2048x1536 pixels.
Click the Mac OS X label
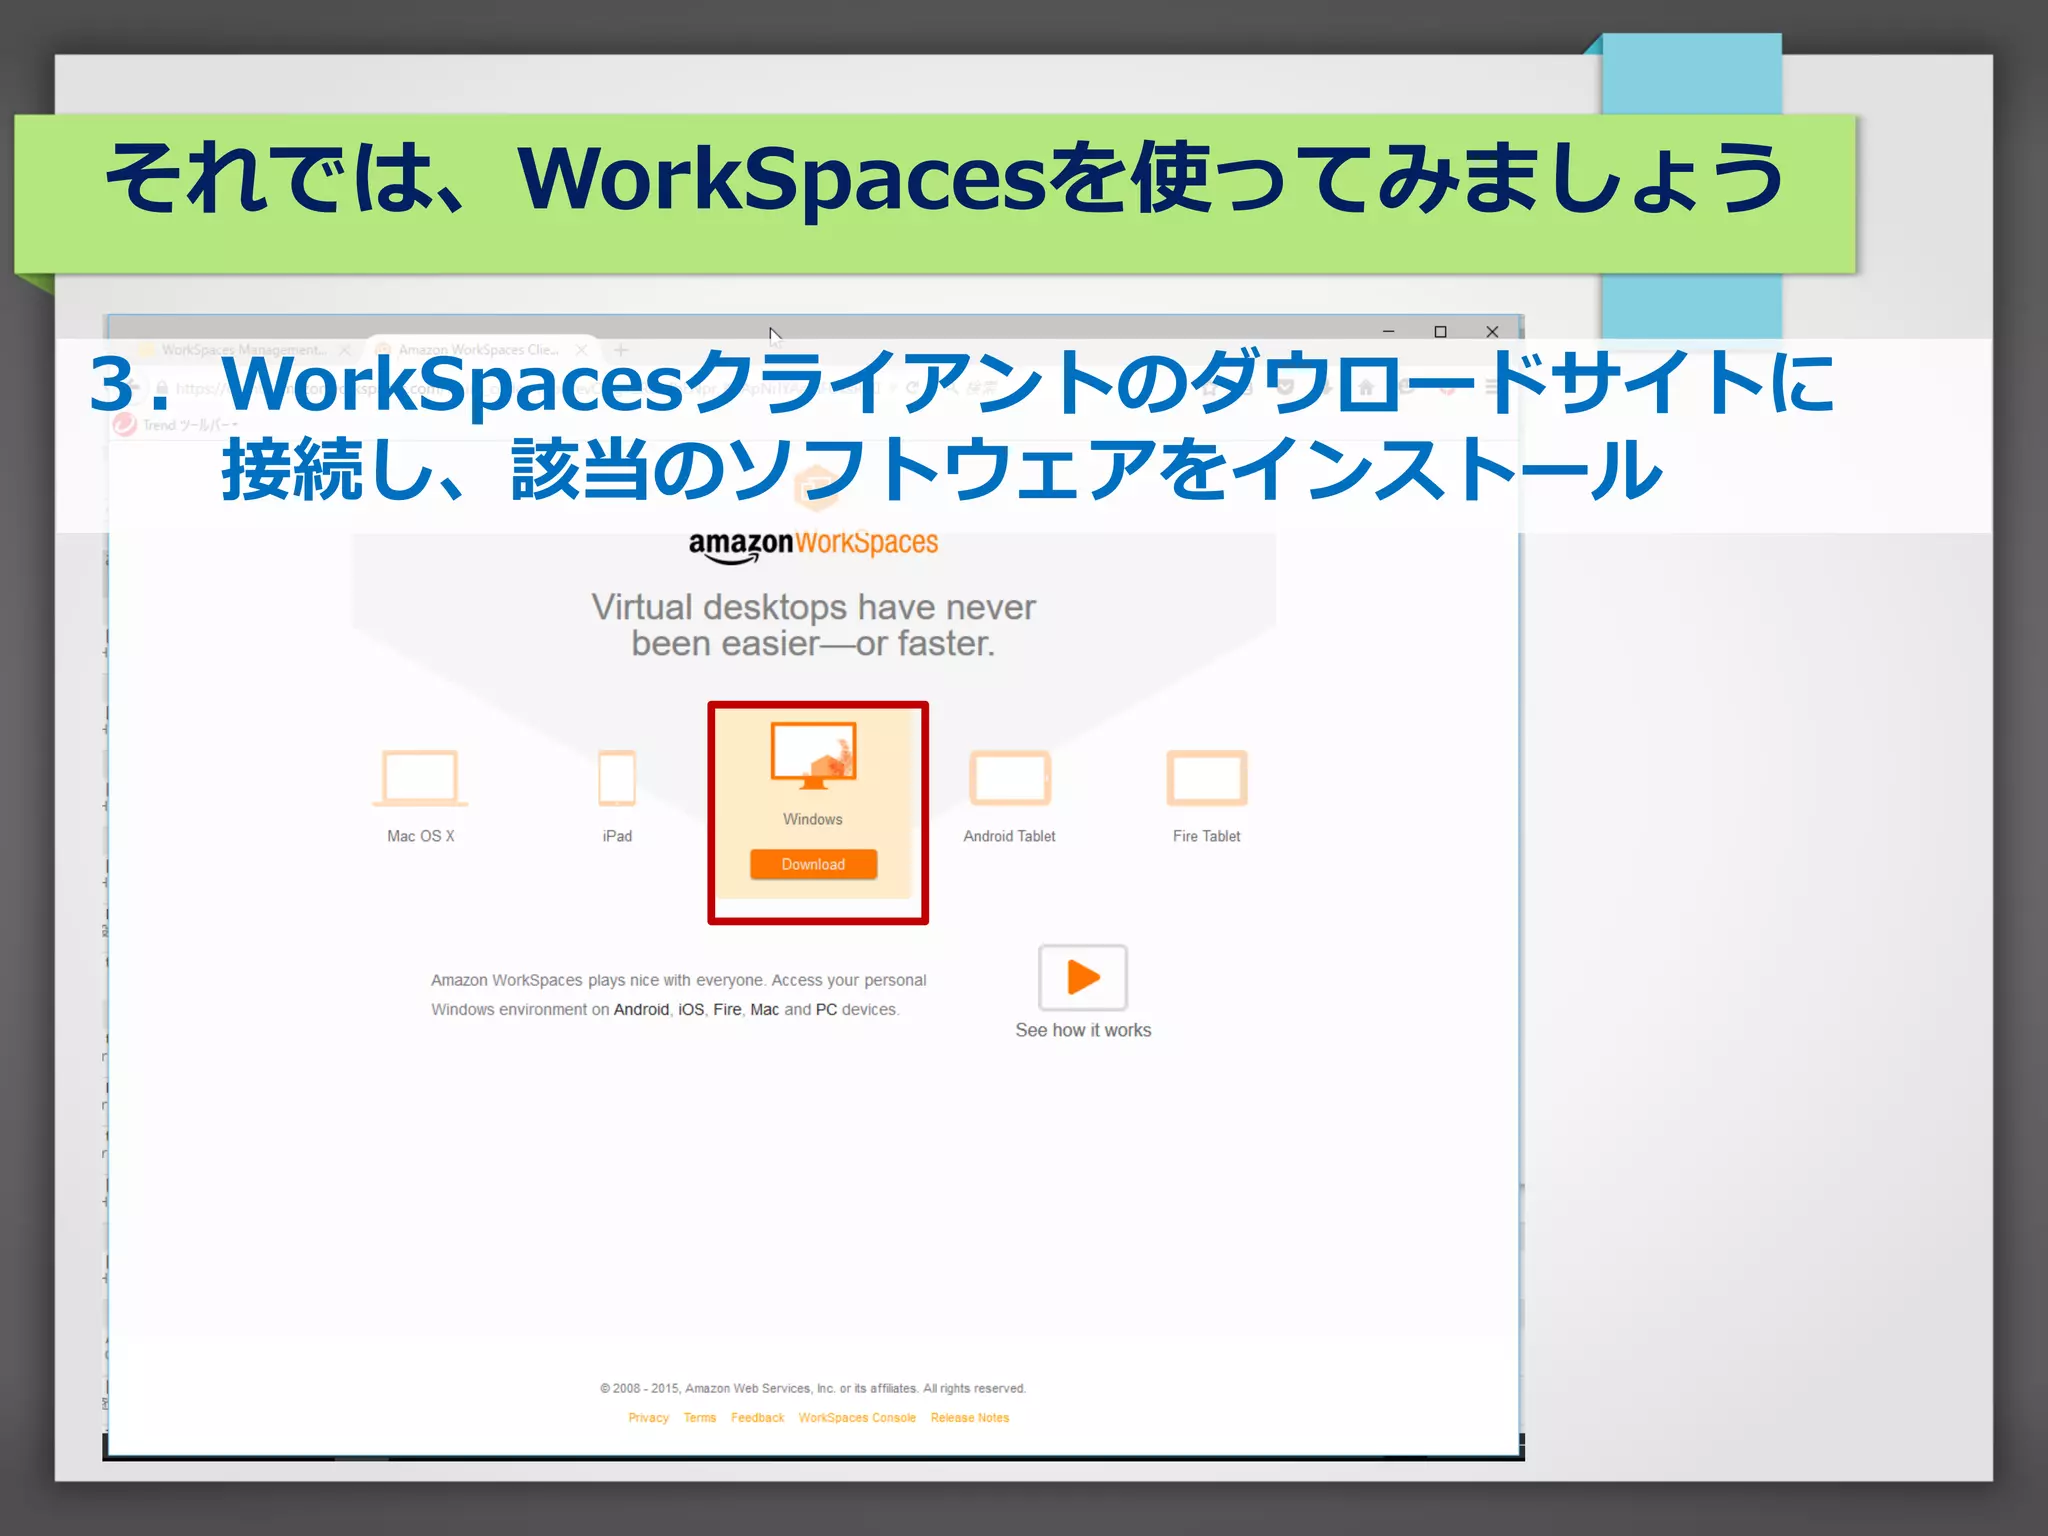pyautogui.click(x=421, y=836)
